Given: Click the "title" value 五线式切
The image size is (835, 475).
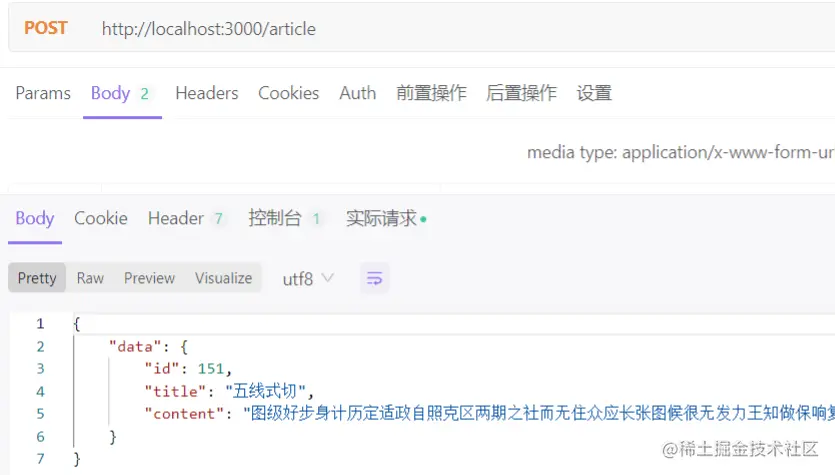Looking at the screenshot, I should coord(265,391).
